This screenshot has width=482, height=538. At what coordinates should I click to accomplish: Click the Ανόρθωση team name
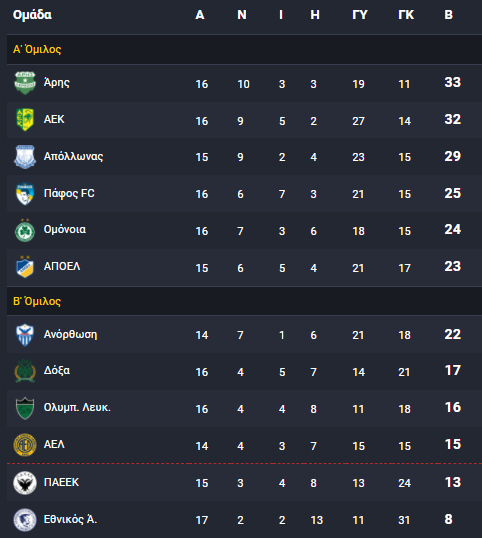tap(70, 335)
